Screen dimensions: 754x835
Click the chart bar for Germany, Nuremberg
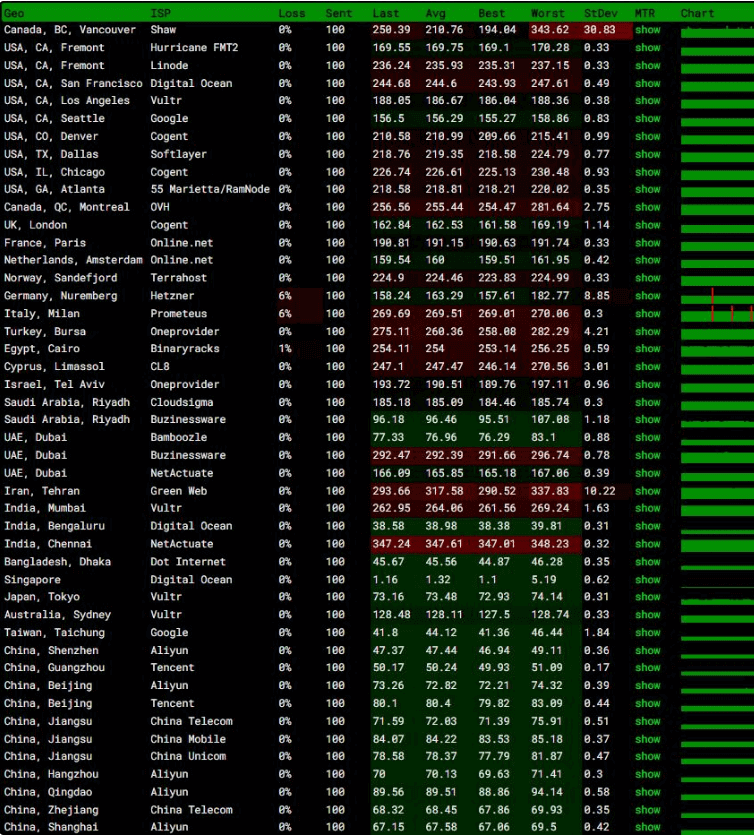[x=716, y=296]
